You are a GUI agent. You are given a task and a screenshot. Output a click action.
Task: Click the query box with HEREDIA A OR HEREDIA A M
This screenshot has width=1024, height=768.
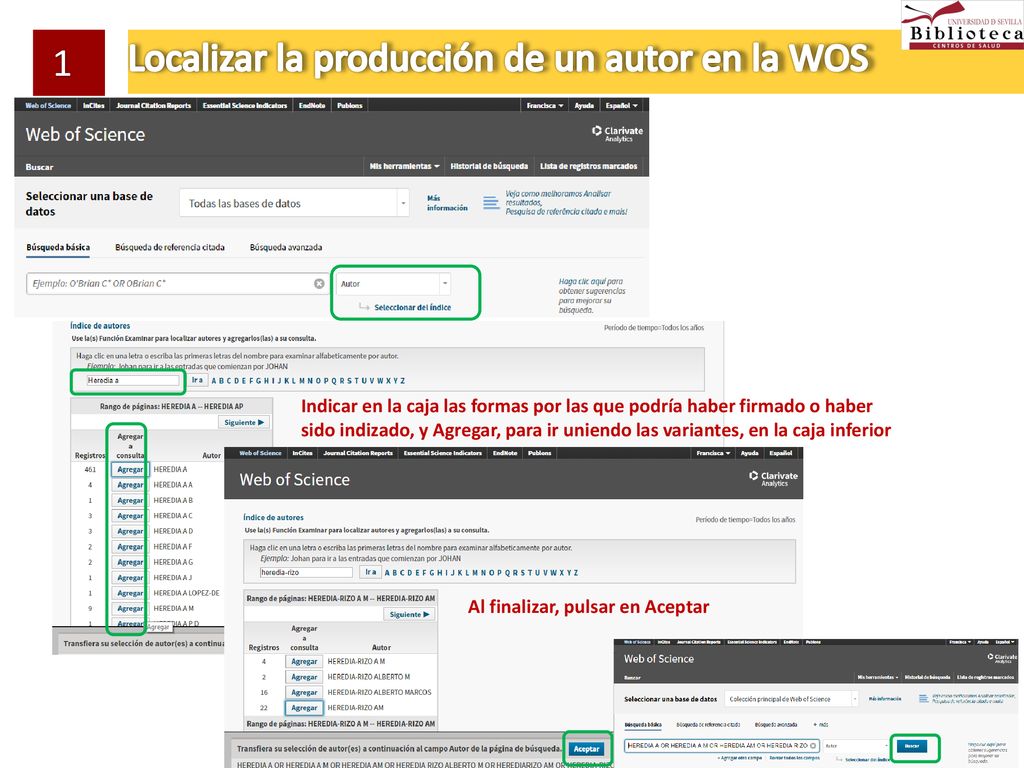[x=722, y=745]
